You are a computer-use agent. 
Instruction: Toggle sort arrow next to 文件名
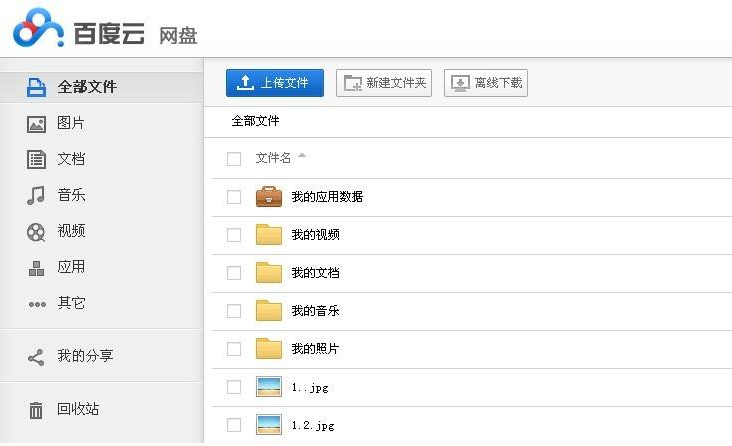click(x=302, y=156)
